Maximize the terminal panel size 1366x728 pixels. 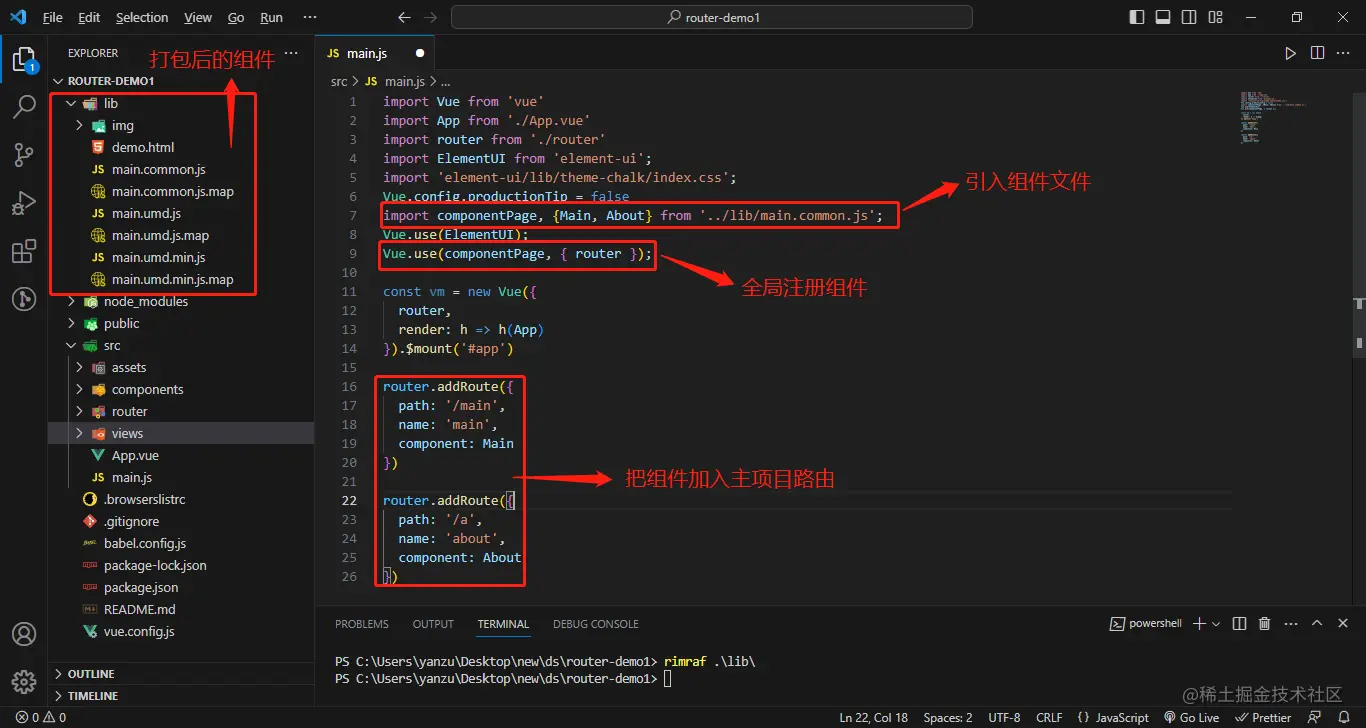[x=1317, y=623]
